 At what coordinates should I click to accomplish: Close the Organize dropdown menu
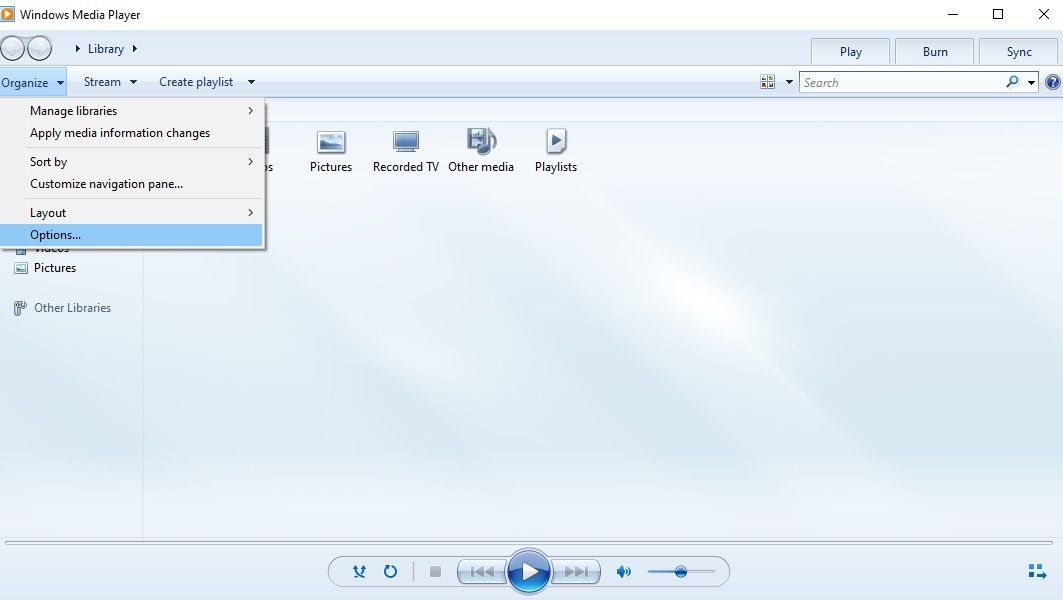click(x=33, y=83)
